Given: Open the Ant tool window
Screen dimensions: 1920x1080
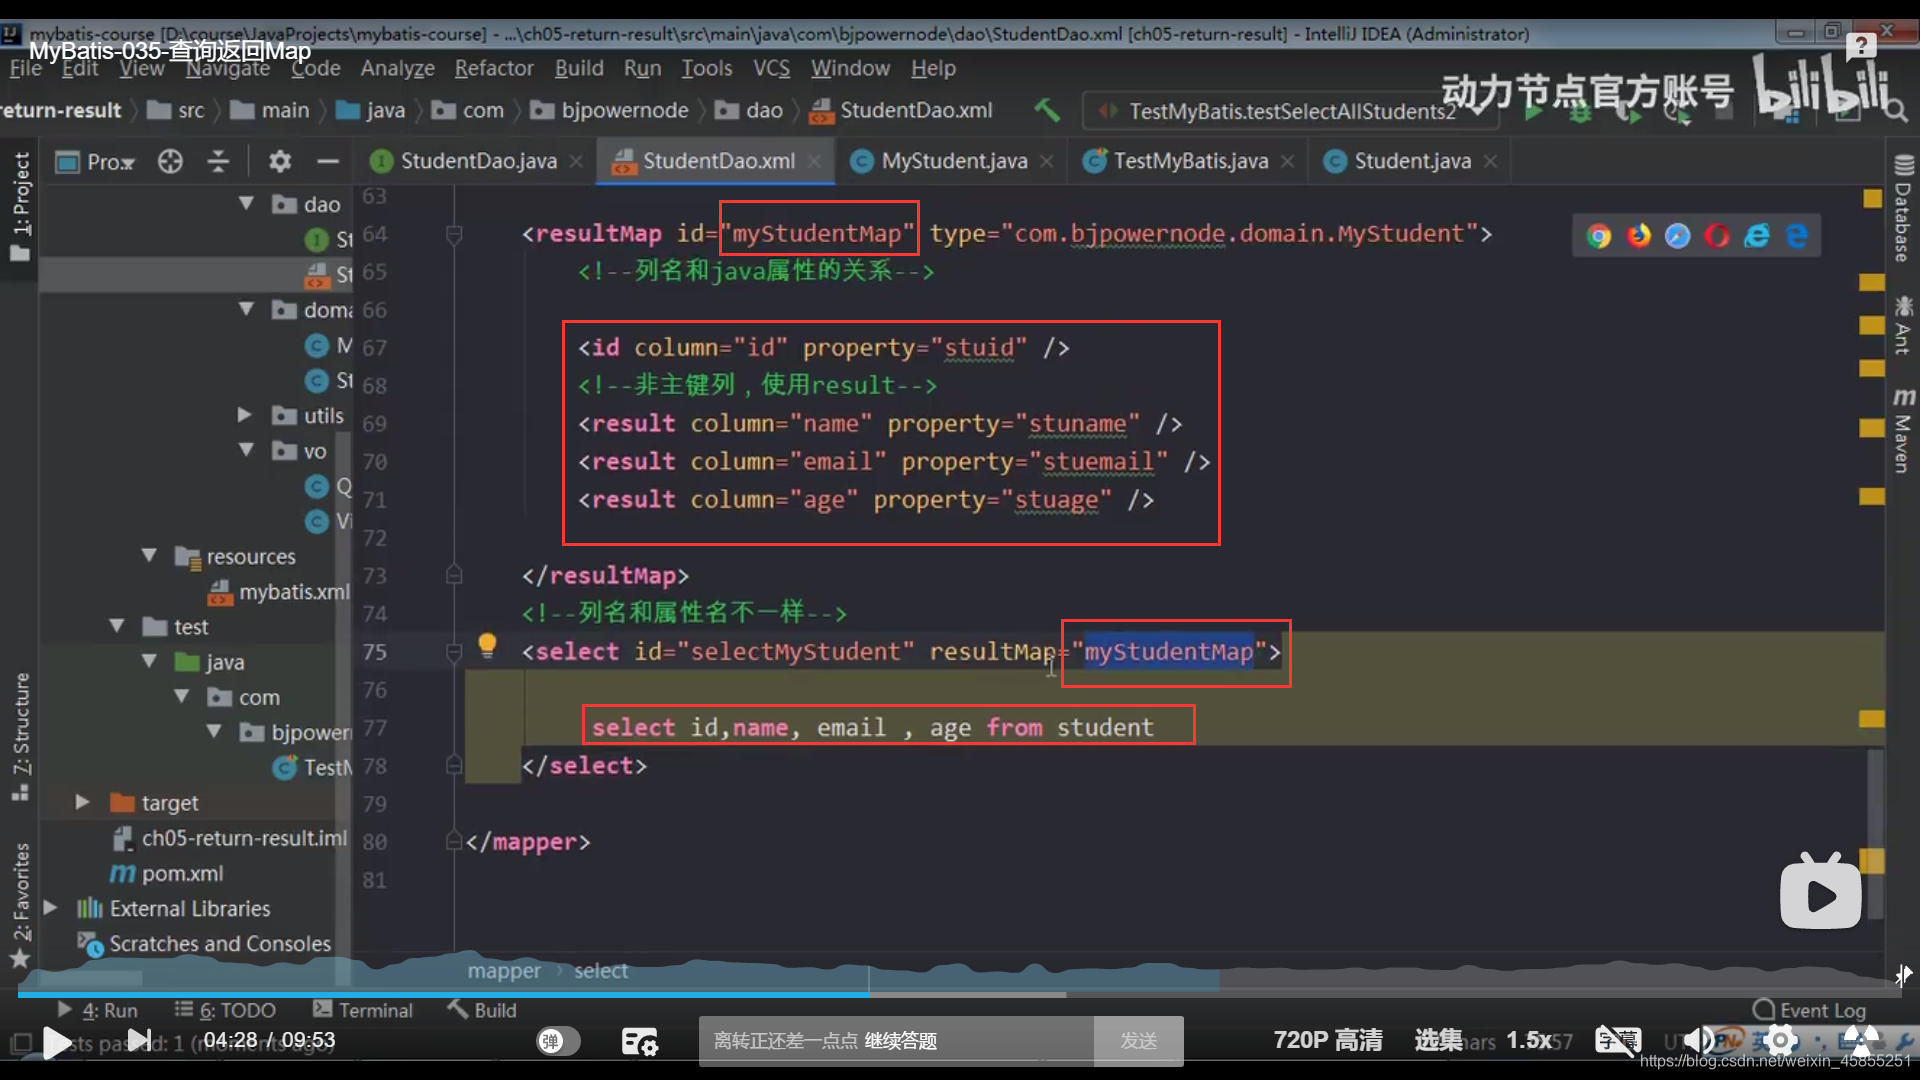Looking at the screenshot, I should (x=1902, y=326).
